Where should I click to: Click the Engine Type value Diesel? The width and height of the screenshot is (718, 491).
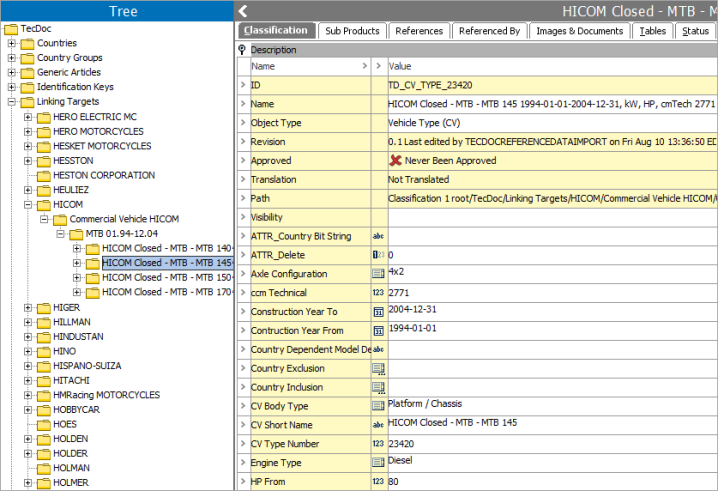click(x=400, y=460)
